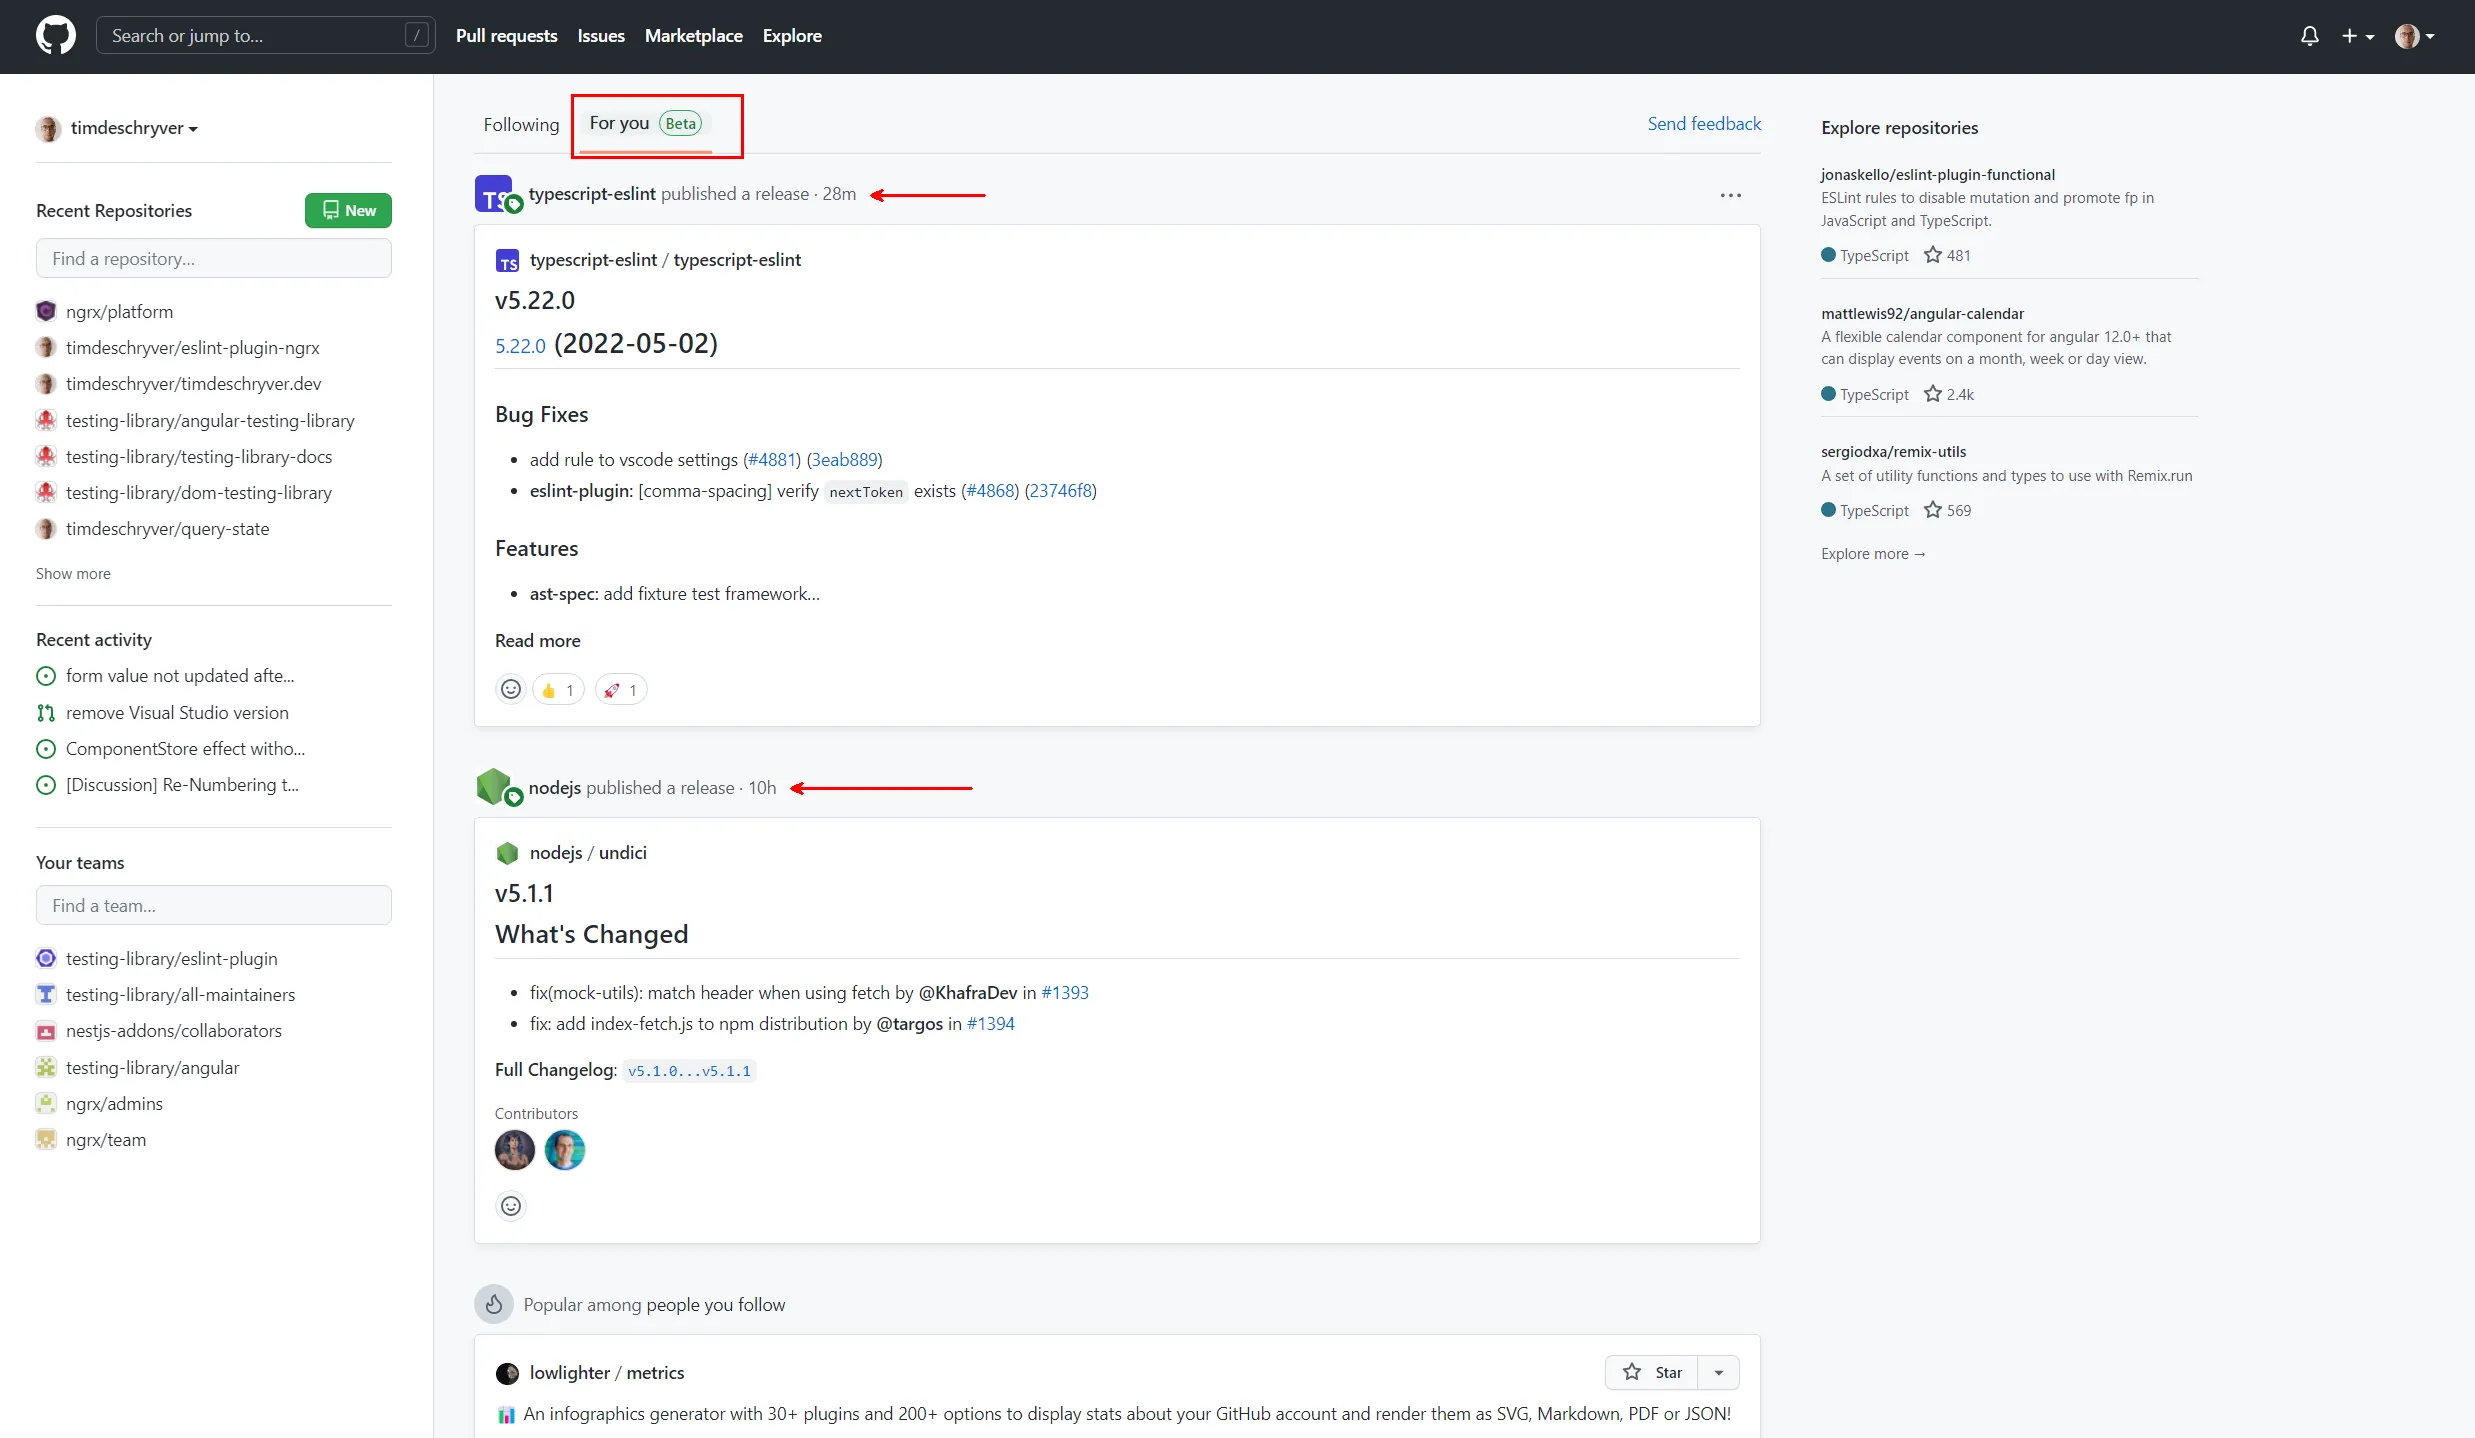Open Pull requests in top navigation
Image resolution: width=2475 pixels, height=1438 pixels.
coord(506,36)
